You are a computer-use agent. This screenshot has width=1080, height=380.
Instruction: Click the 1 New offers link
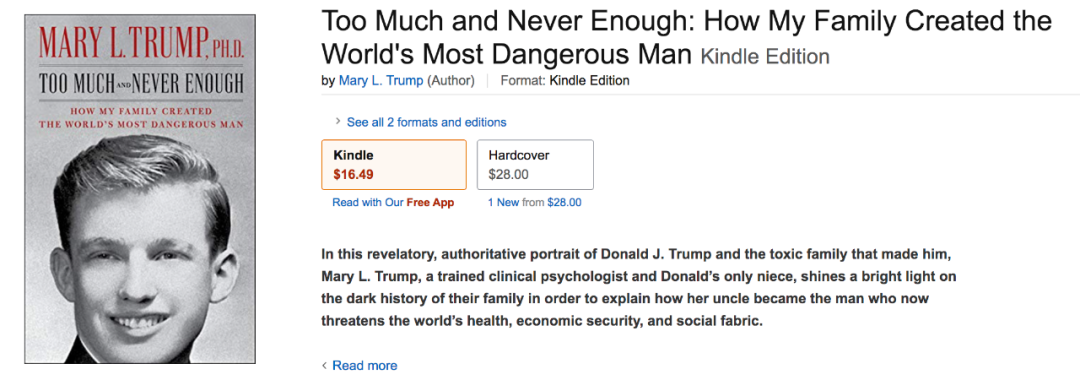503,202
